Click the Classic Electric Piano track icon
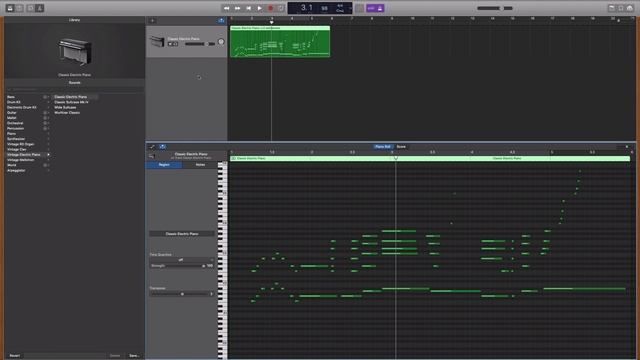Screen dimensions: 640x360 [157, 41]
